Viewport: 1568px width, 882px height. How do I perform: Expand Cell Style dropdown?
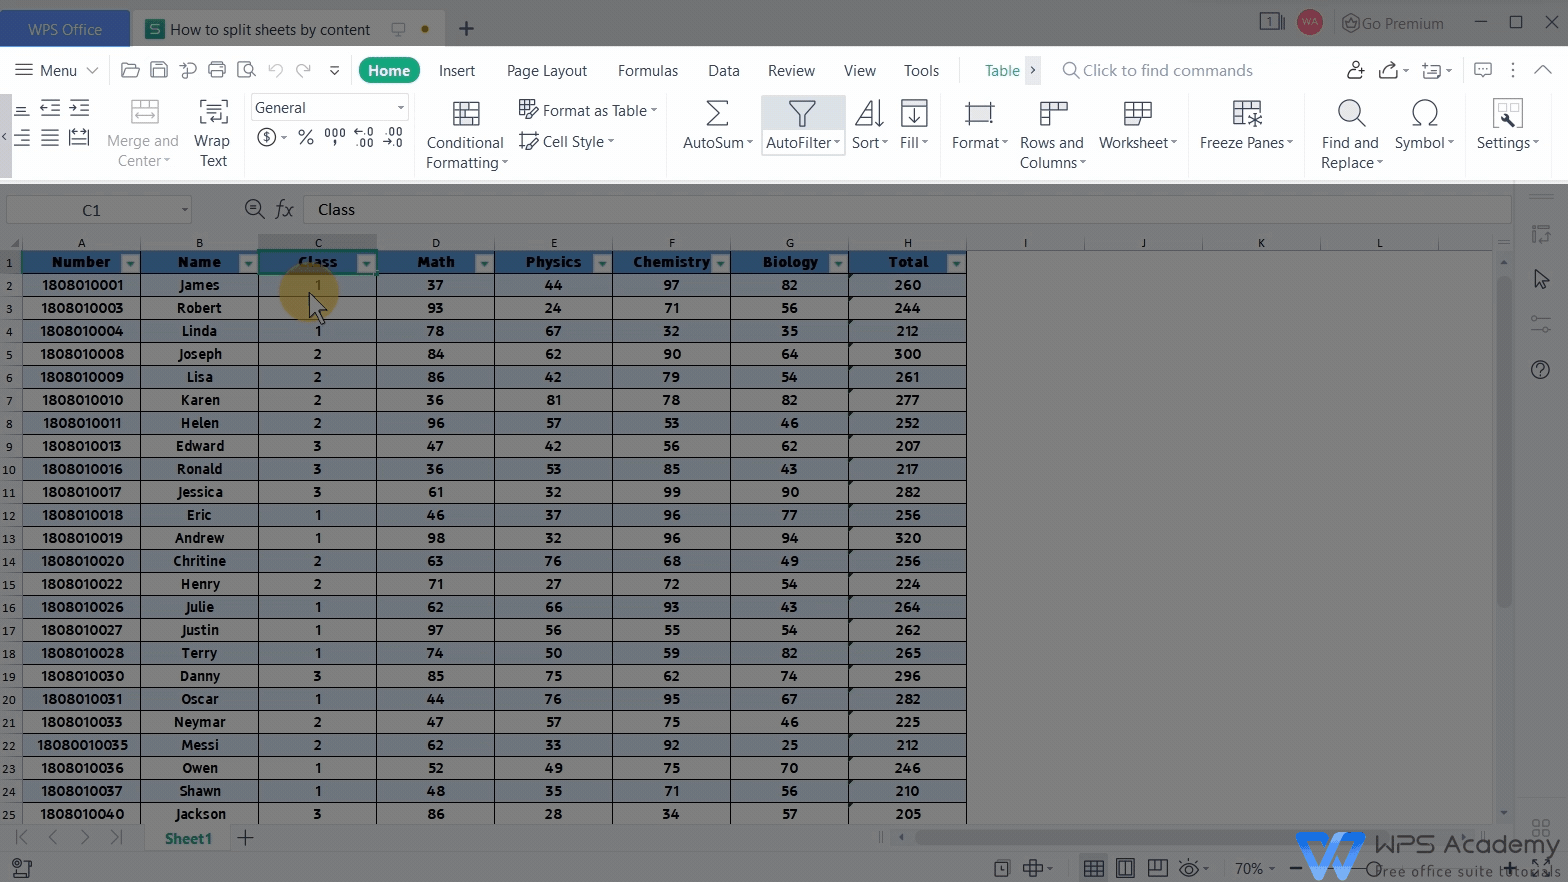[x=611, y=142]
